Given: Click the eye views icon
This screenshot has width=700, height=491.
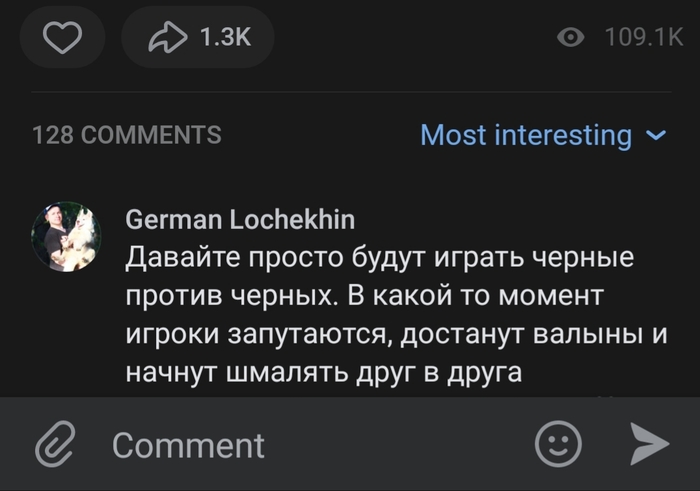Looking at the screenshot, I should [571, 38].
